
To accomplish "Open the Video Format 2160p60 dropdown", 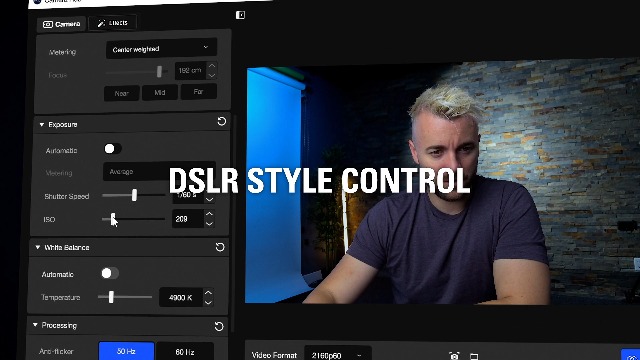I will coord(338,354).
